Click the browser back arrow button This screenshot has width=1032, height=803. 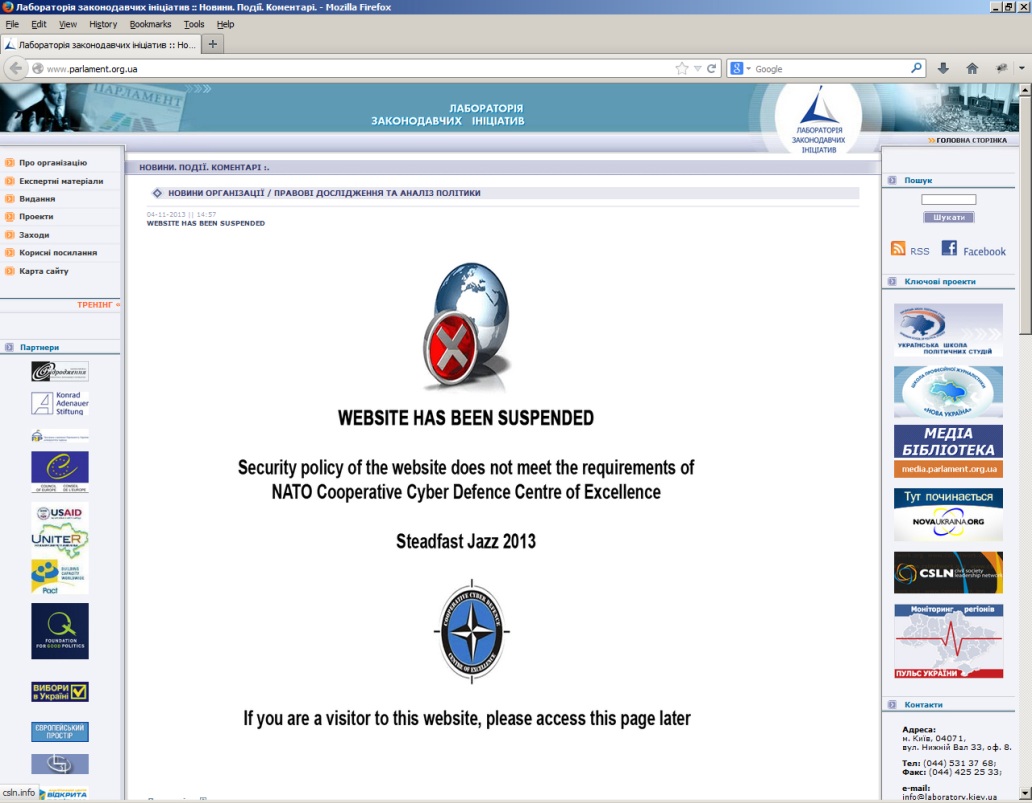(x=15, y=68)
